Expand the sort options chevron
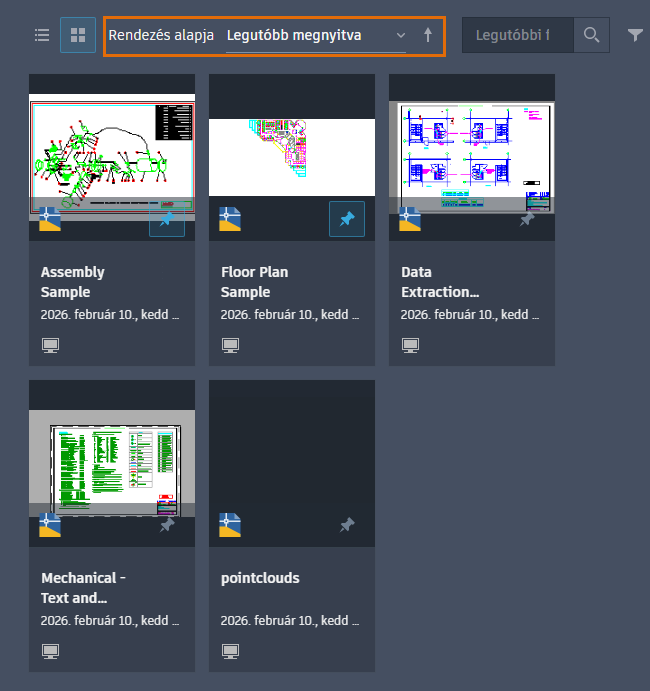The image size is (650, 691). [x=400, y=35]
